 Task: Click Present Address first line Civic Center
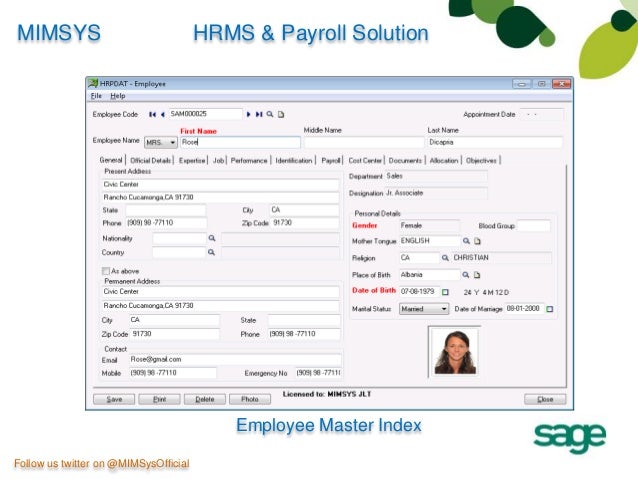(220, 184)
